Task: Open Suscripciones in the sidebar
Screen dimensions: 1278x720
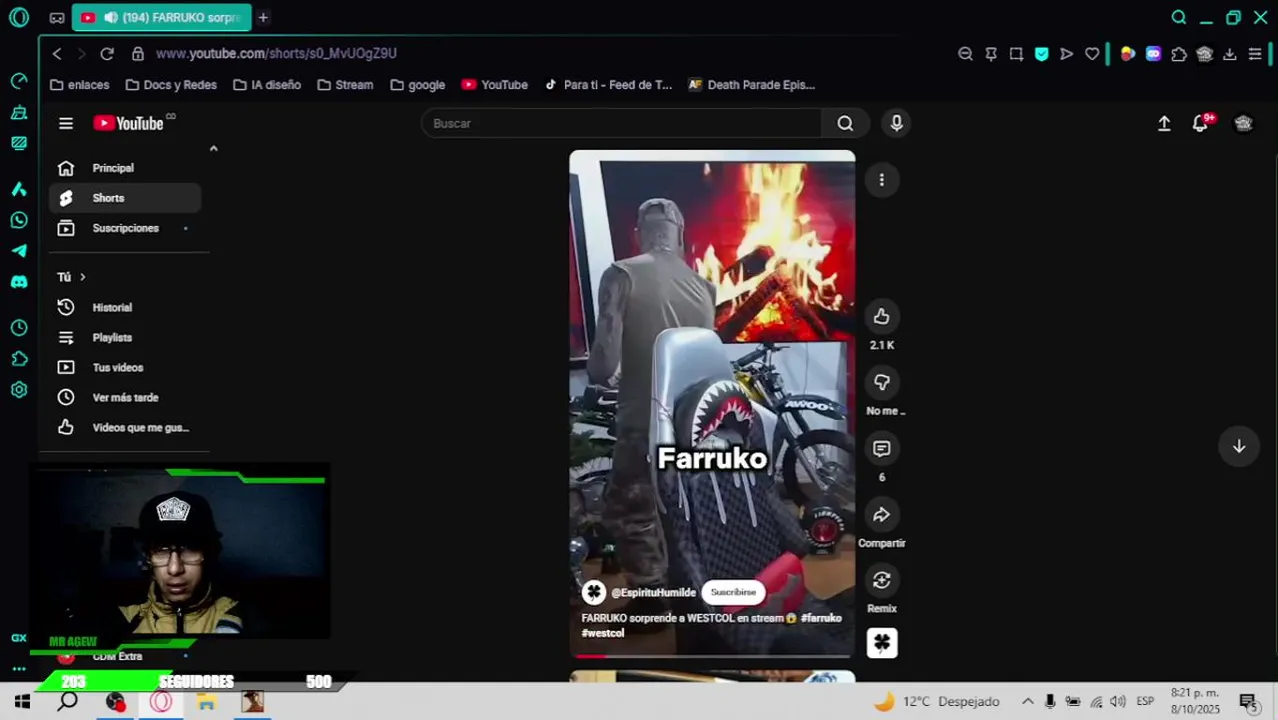Action: (x=125, y=228)
